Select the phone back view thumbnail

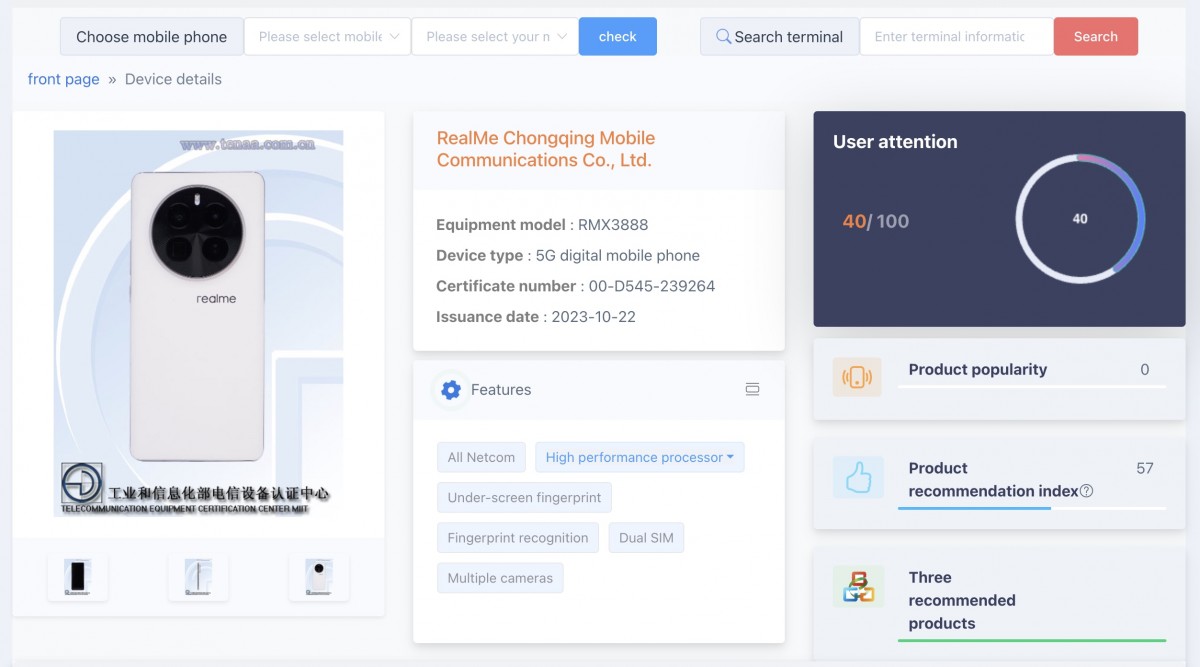coord(319,577)
